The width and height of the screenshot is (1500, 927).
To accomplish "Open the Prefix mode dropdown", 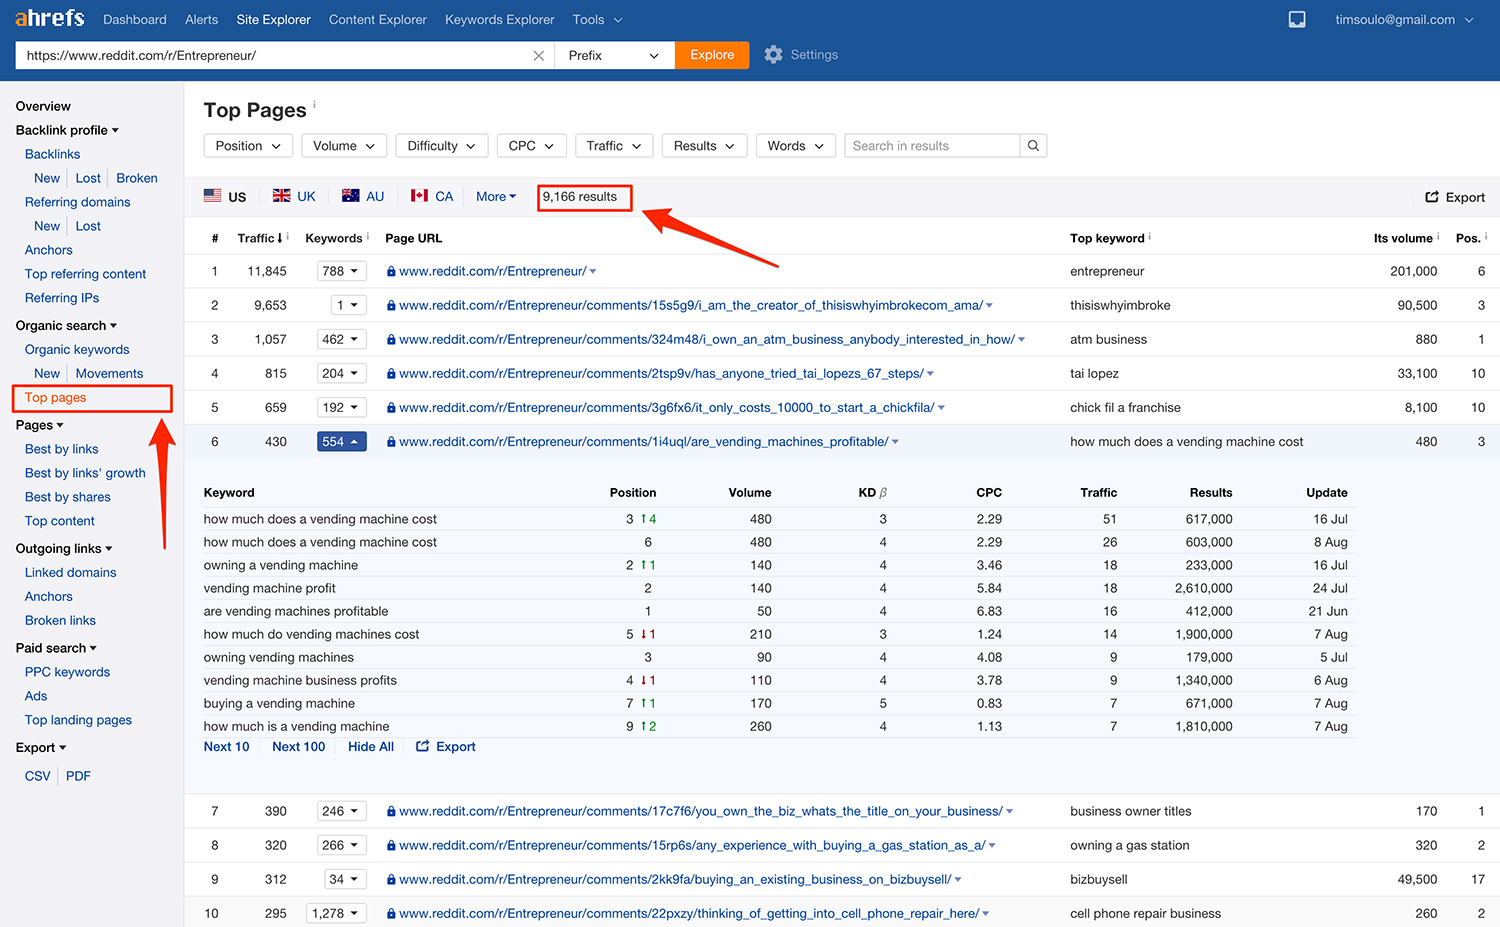I will coord(615,55).
